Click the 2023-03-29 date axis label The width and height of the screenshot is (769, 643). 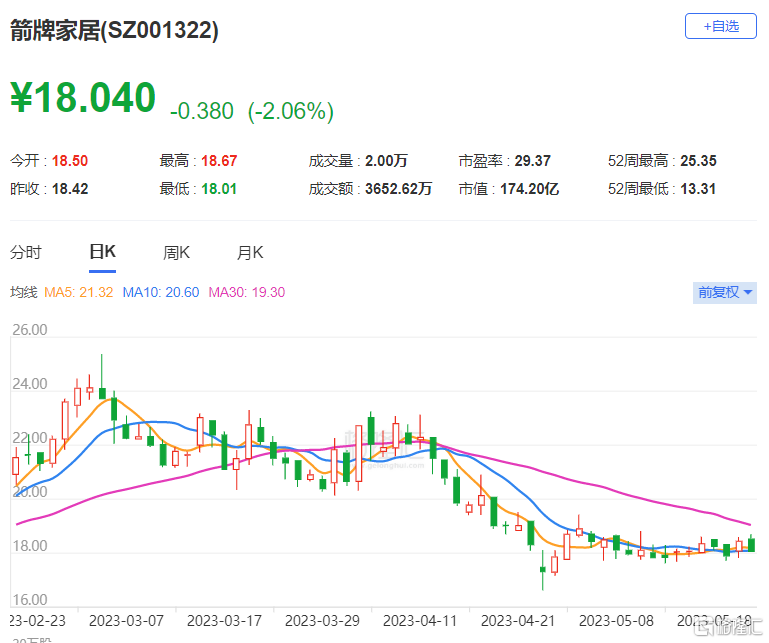pyautogui.click(x=322, y=621)
